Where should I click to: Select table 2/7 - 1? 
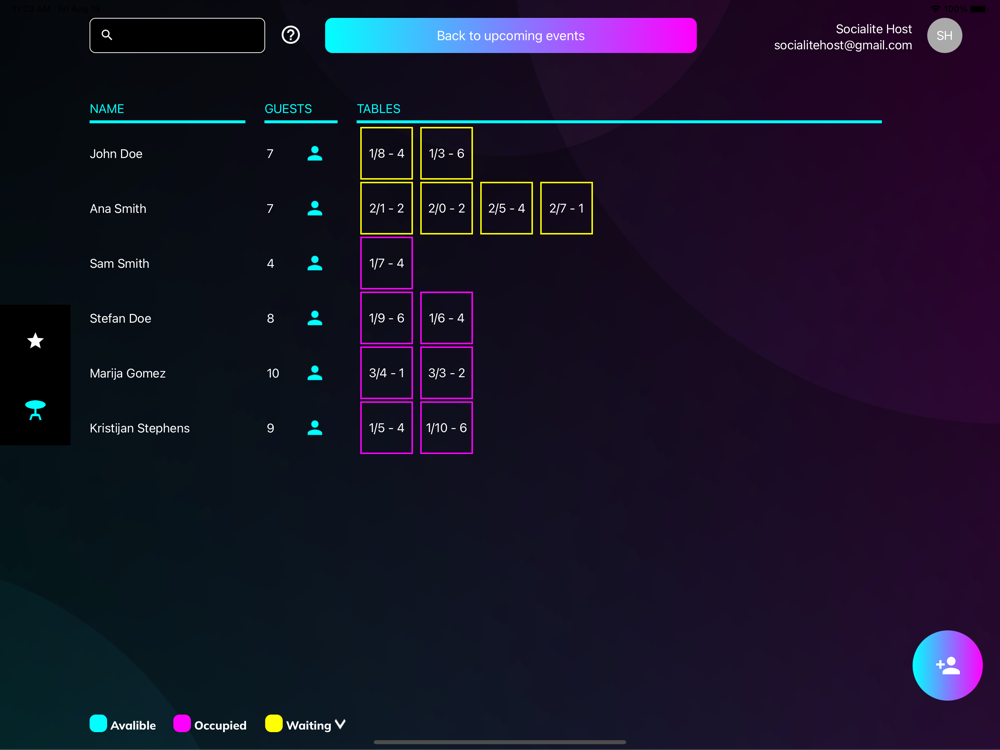tap(566, 209)
